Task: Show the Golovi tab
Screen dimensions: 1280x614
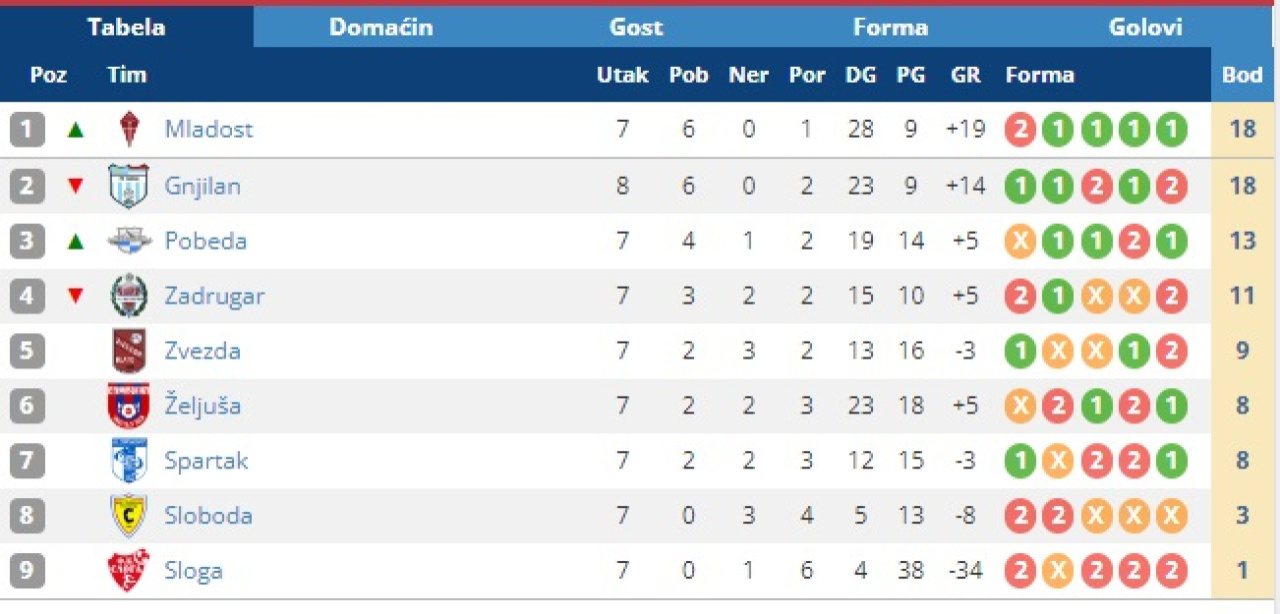Action: click(1145, 27)
